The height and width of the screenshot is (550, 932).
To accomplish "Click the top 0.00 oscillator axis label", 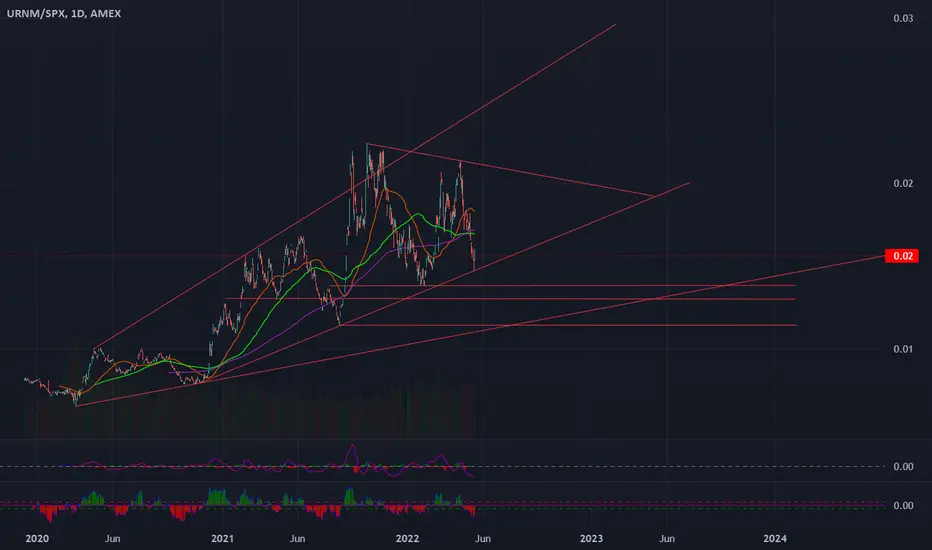I will pos(903,467).
